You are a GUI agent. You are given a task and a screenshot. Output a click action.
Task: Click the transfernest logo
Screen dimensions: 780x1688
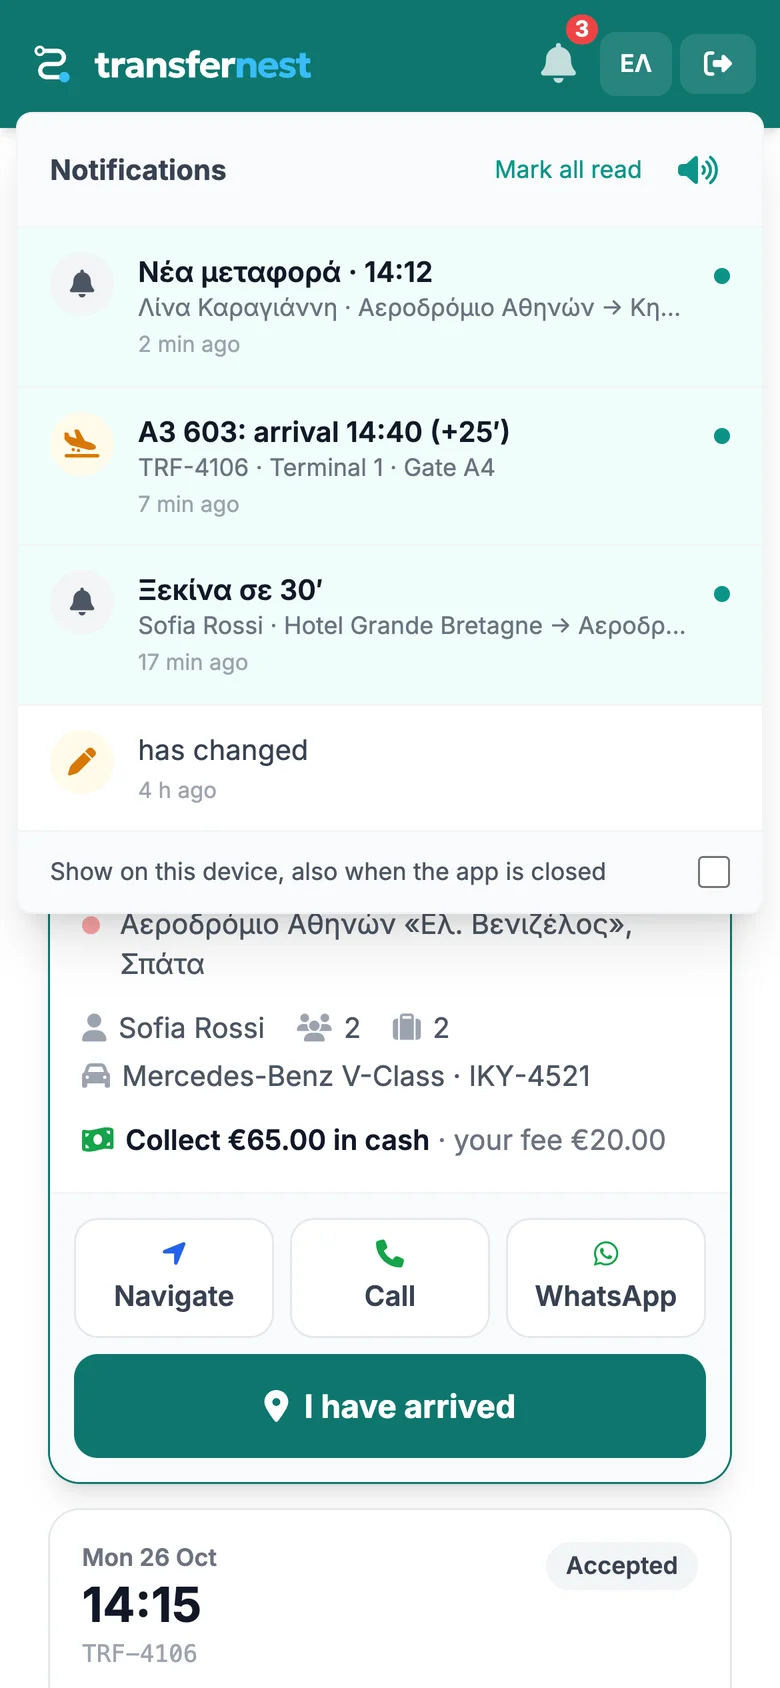pyautogui.click(x=172, y=64)
